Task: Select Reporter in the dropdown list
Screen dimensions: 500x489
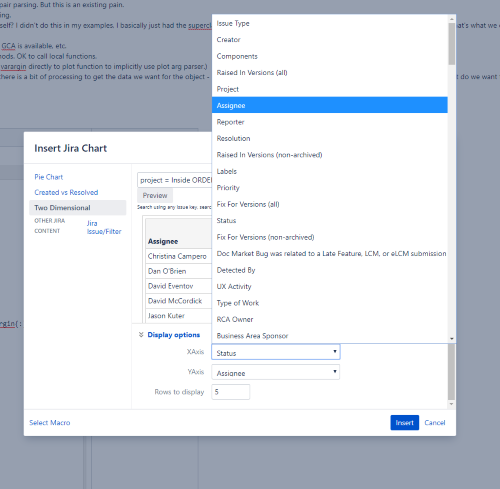Action: (330, 122)
